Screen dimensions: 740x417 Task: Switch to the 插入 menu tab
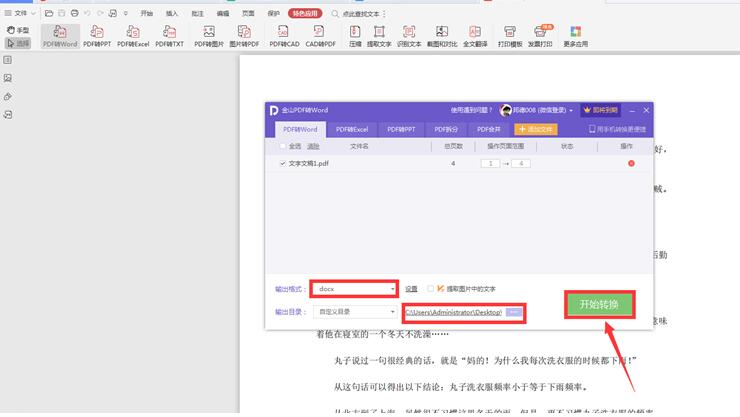pyautogui.click(x=172, y=13)
